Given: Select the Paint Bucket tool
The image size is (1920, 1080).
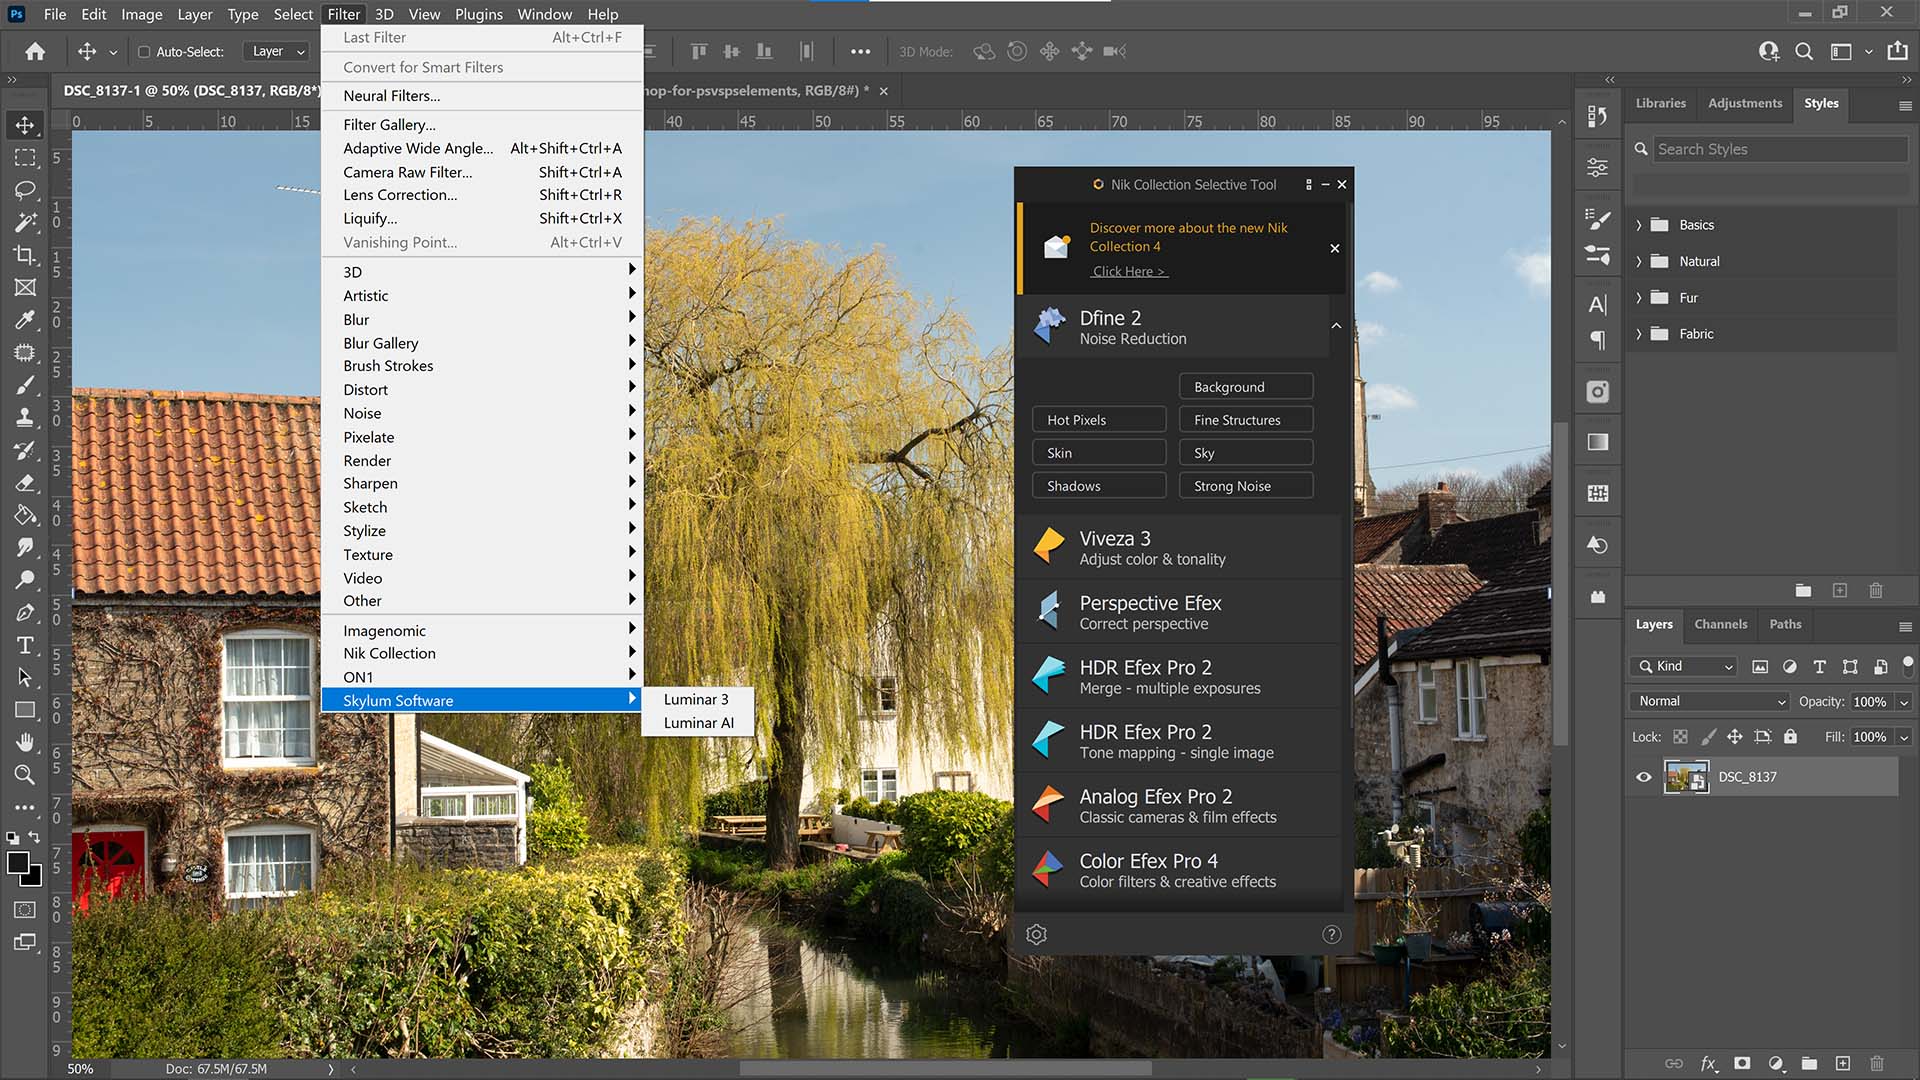Looking at the screenshot, I should coord(25,515).
